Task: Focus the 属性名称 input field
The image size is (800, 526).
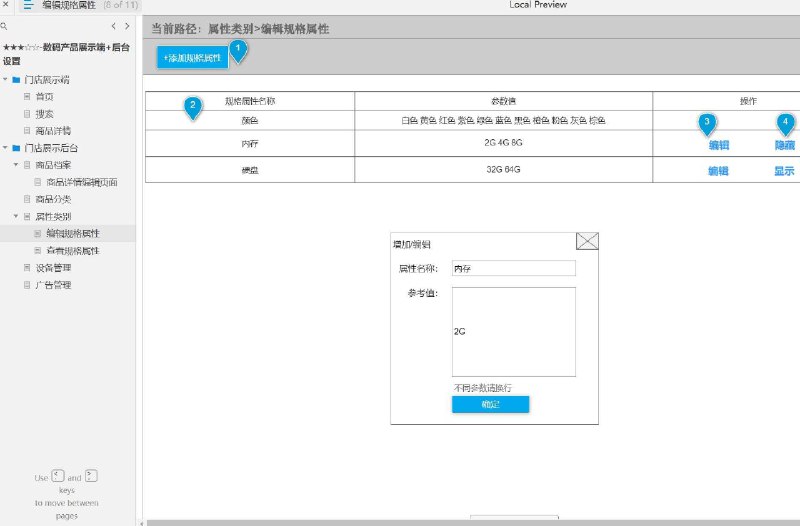Action: click(x=514, y=268)
